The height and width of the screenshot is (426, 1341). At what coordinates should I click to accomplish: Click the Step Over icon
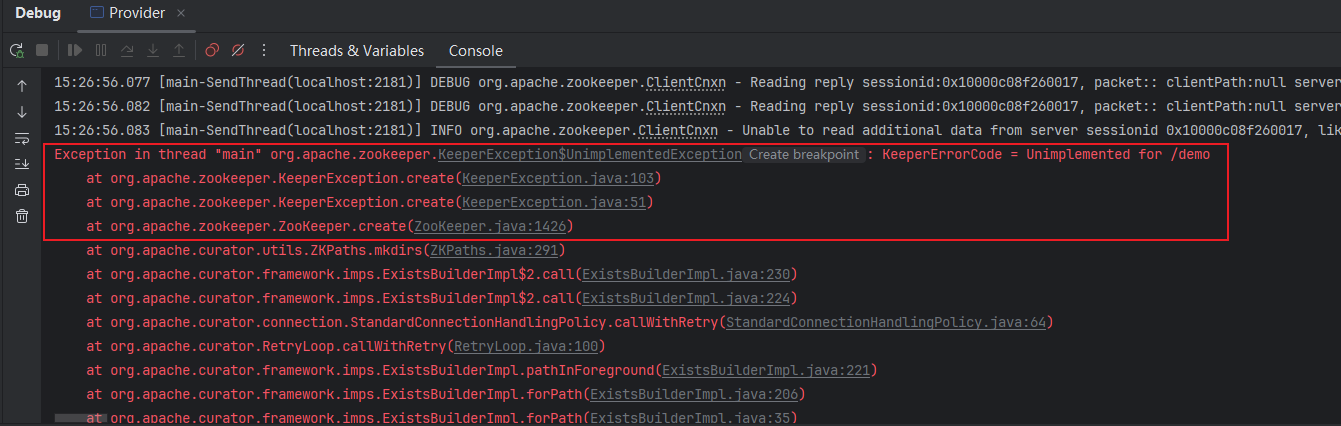click(127, 50)
